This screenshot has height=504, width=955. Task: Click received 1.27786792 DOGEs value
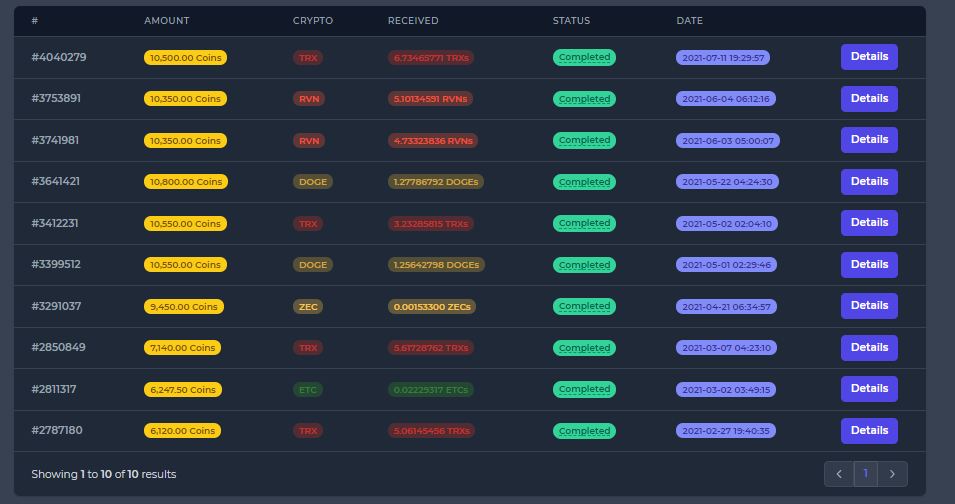point(436,182)
